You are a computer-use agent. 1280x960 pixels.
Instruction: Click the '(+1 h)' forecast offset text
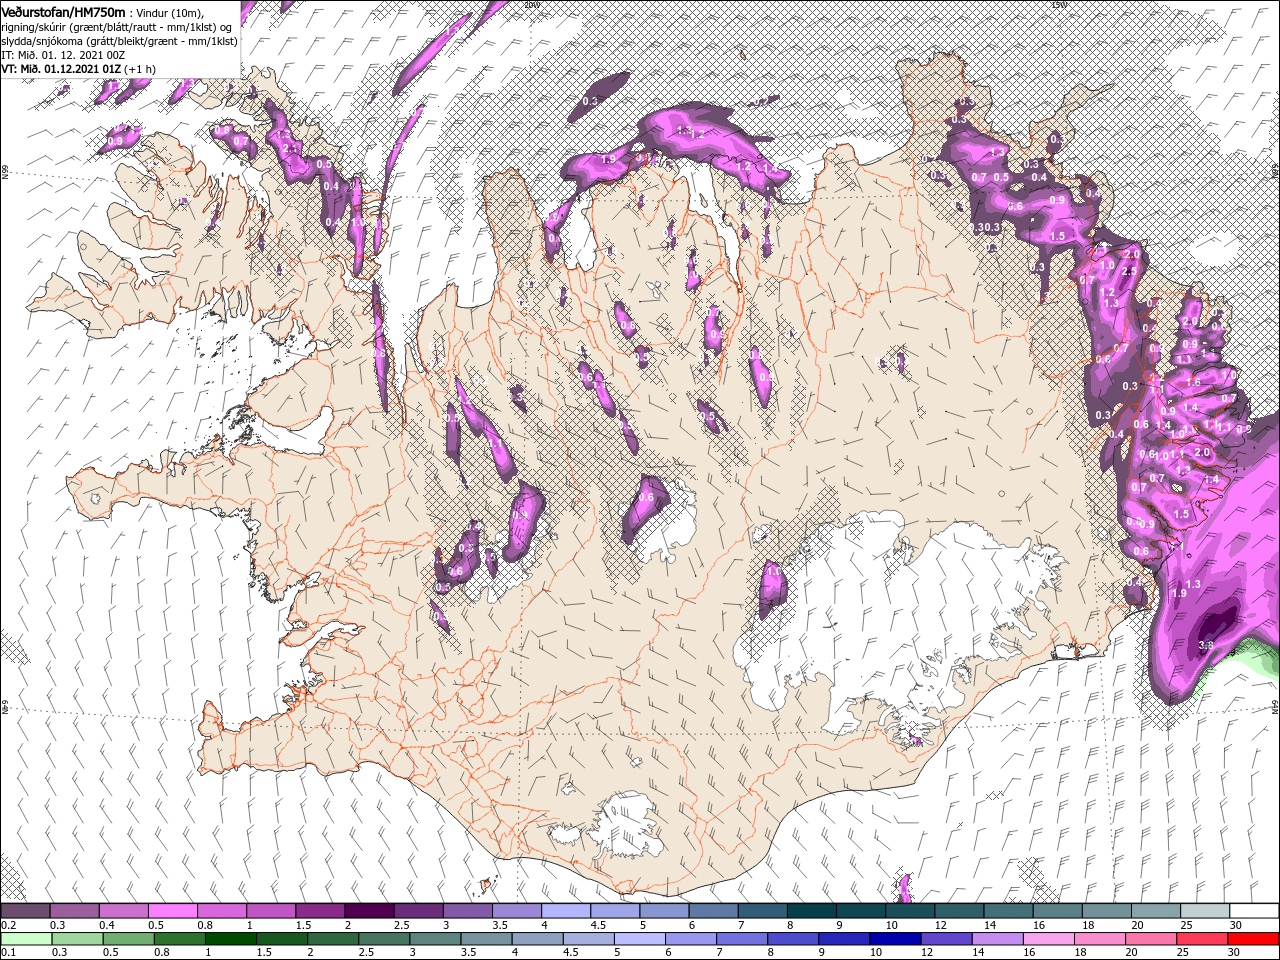[140, 69]
